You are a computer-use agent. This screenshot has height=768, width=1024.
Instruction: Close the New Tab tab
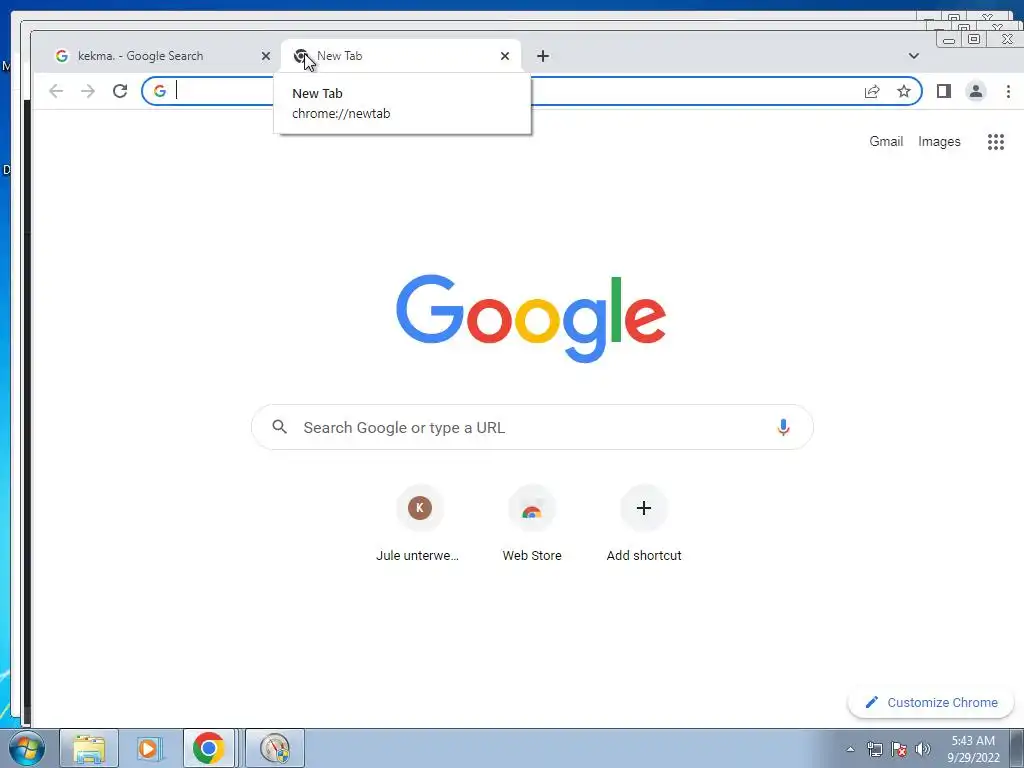505,56
